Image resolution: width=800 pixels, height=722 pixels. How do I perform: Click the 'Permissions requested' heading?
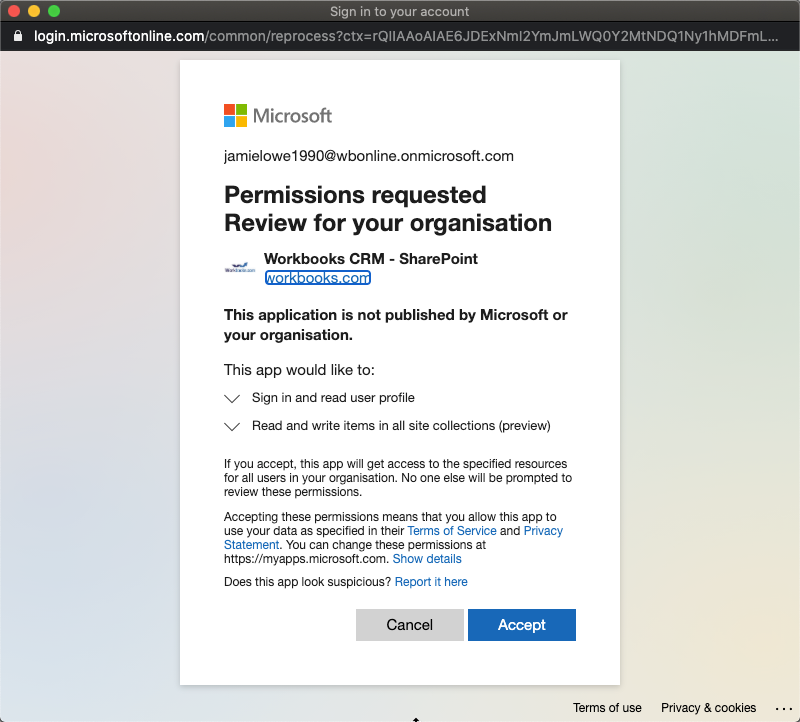tap(355, 194)
